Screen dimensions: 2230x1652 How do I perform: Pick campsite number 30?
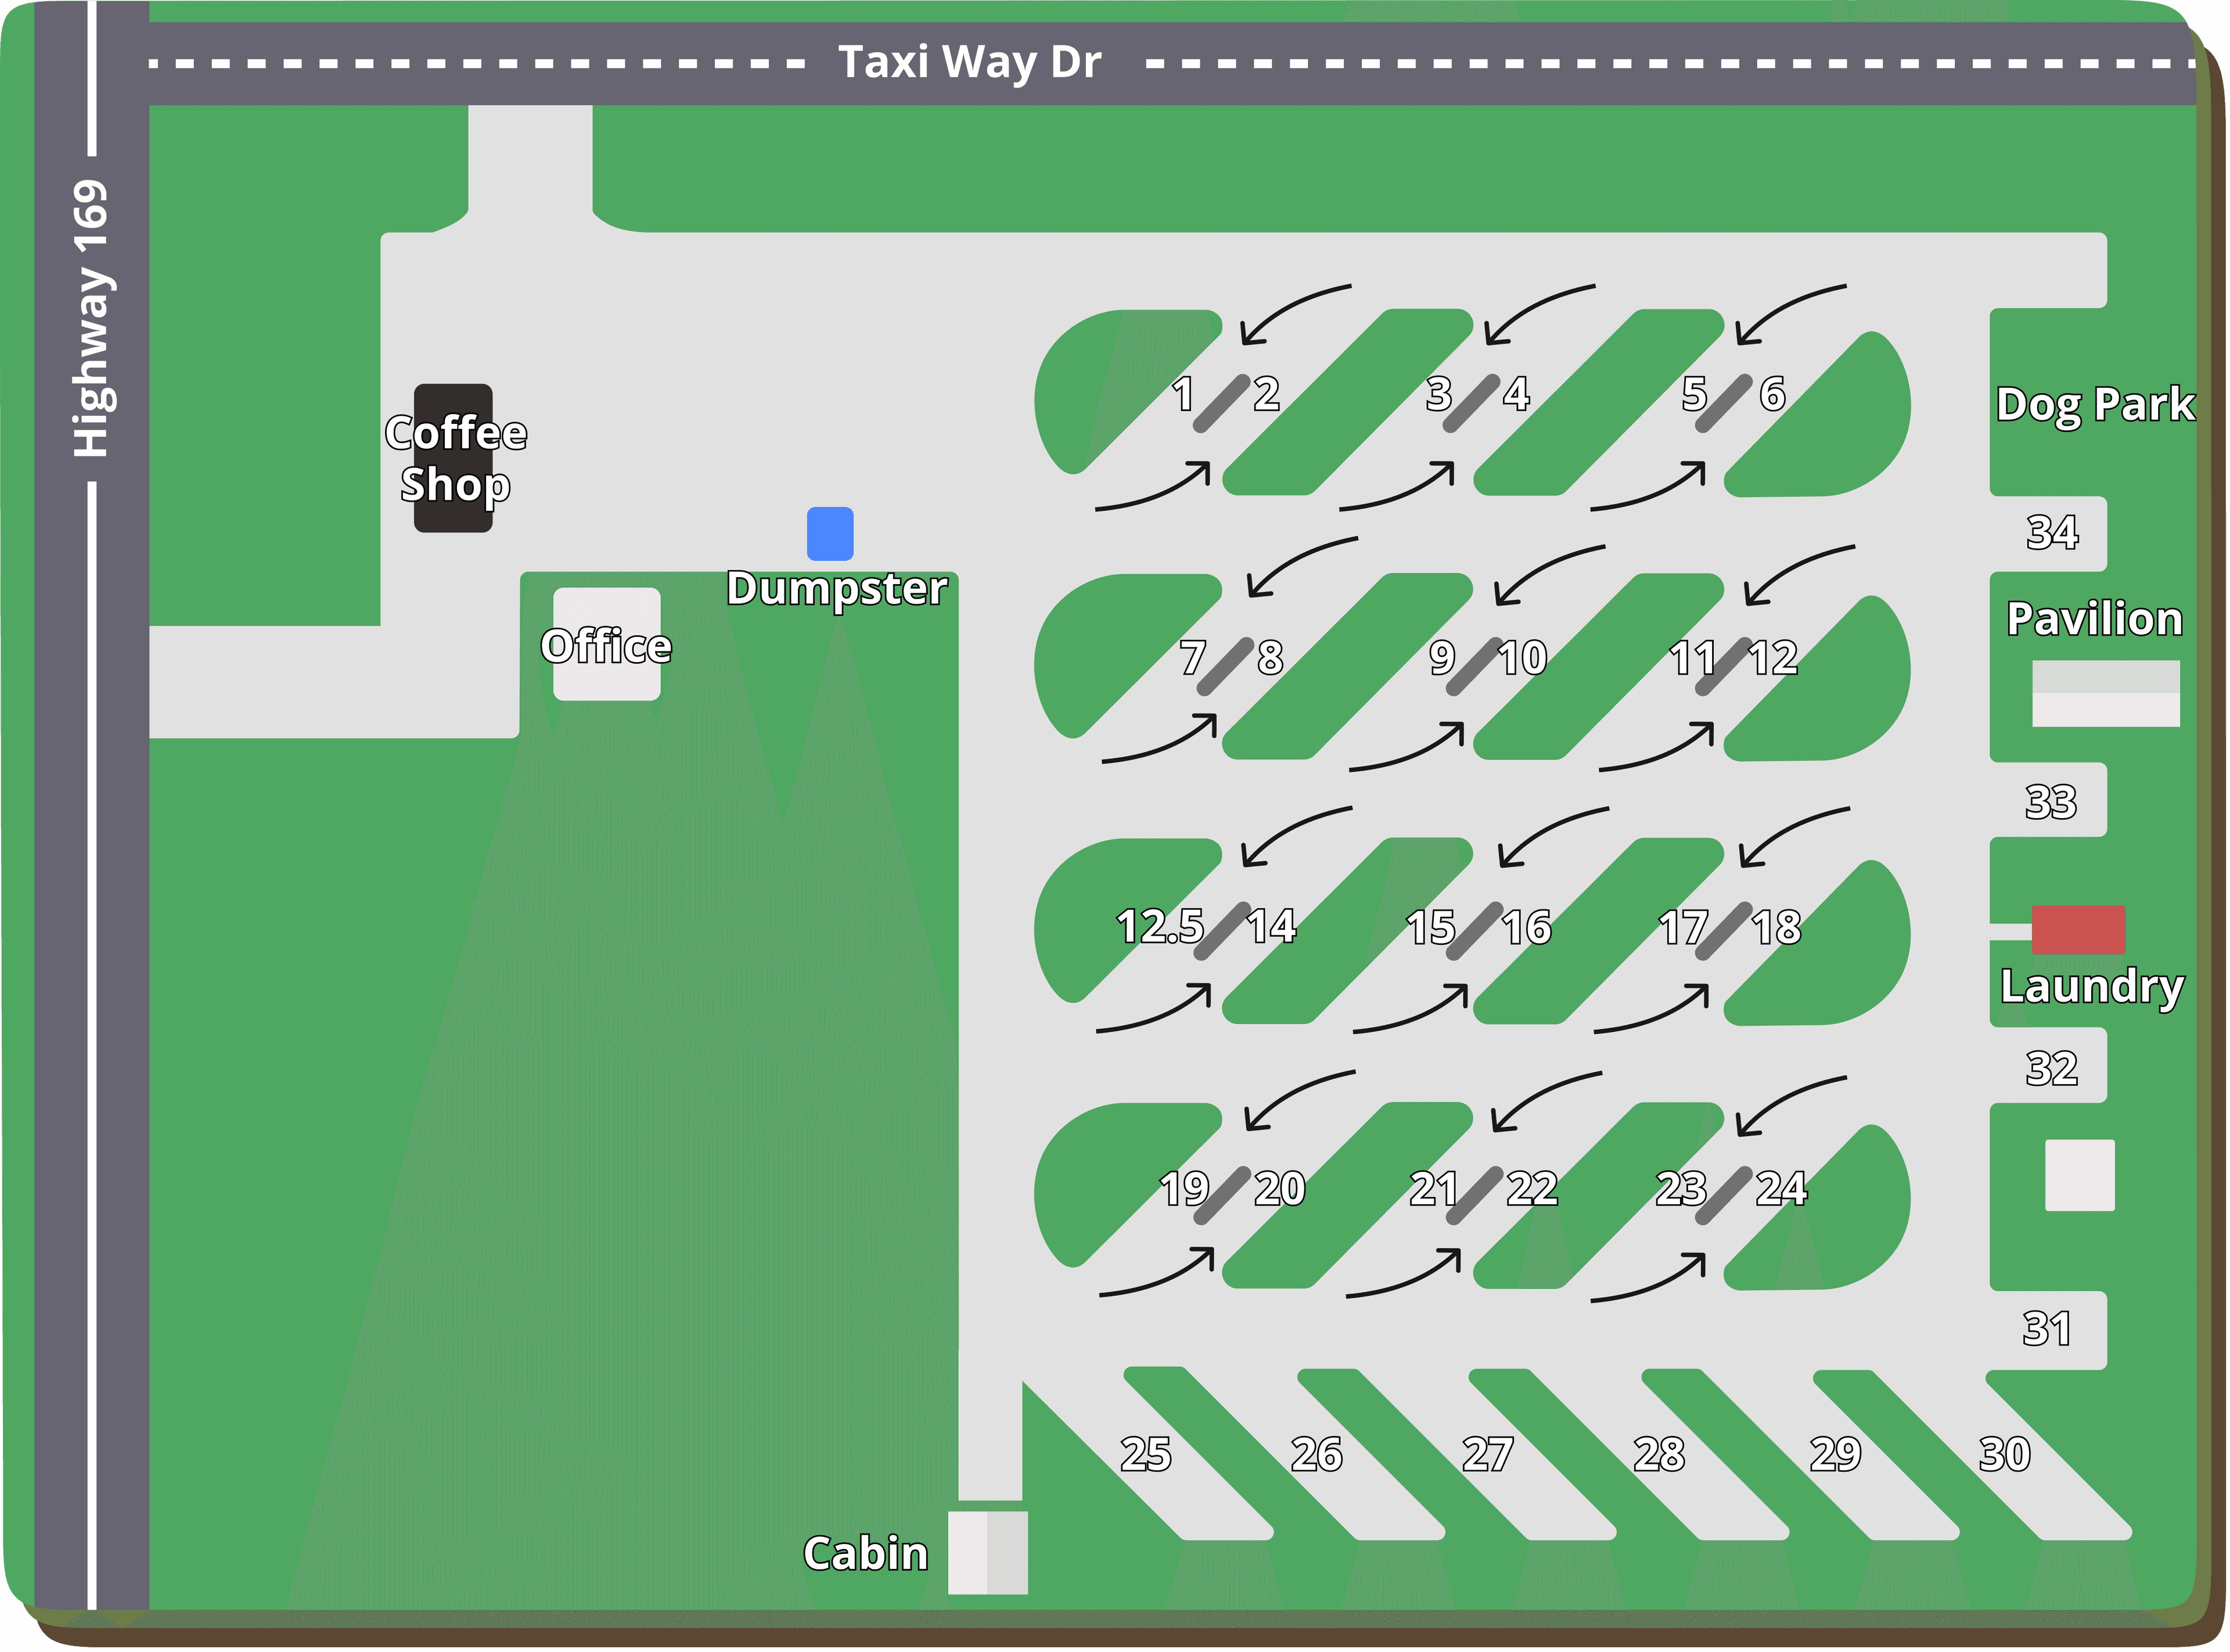[2004, 1454]
